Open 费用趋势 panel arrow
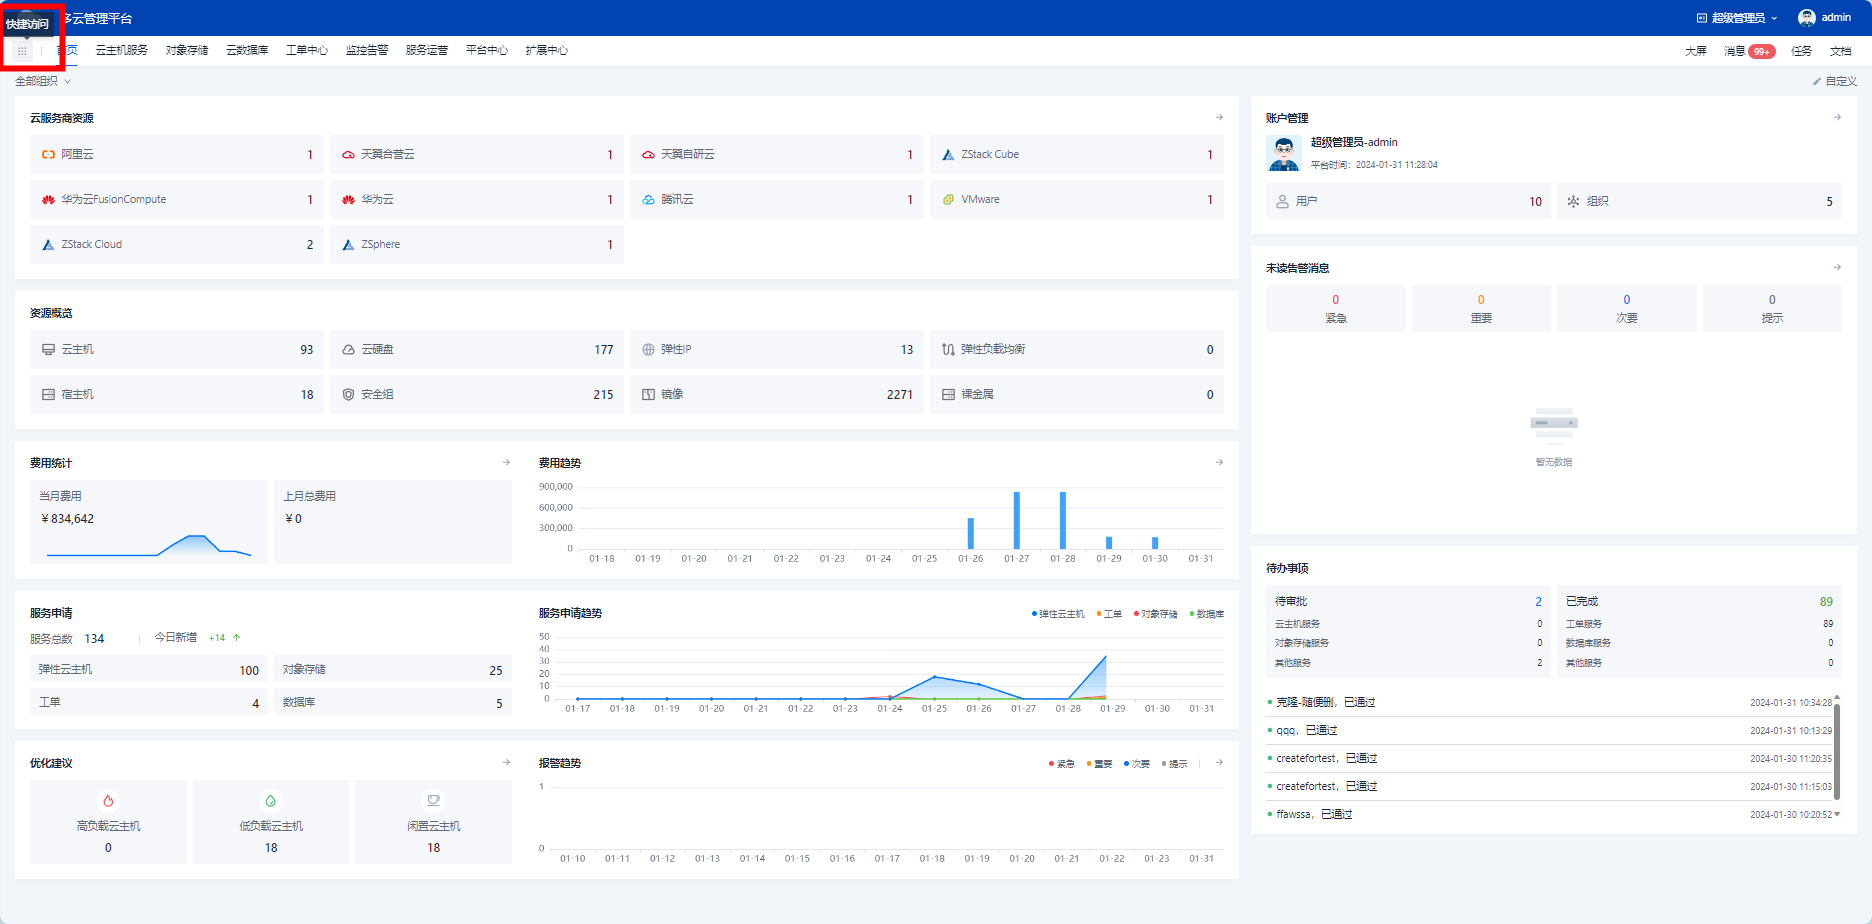 tap(1219, 463)
